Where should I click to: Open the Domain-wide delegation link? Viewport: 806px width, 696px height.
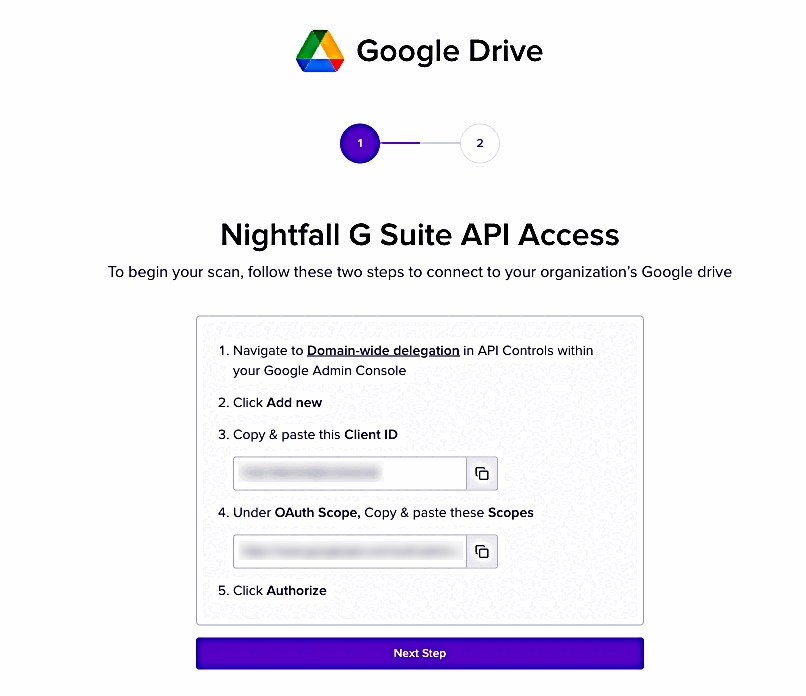pyautogui.click(x=383, y=351)
